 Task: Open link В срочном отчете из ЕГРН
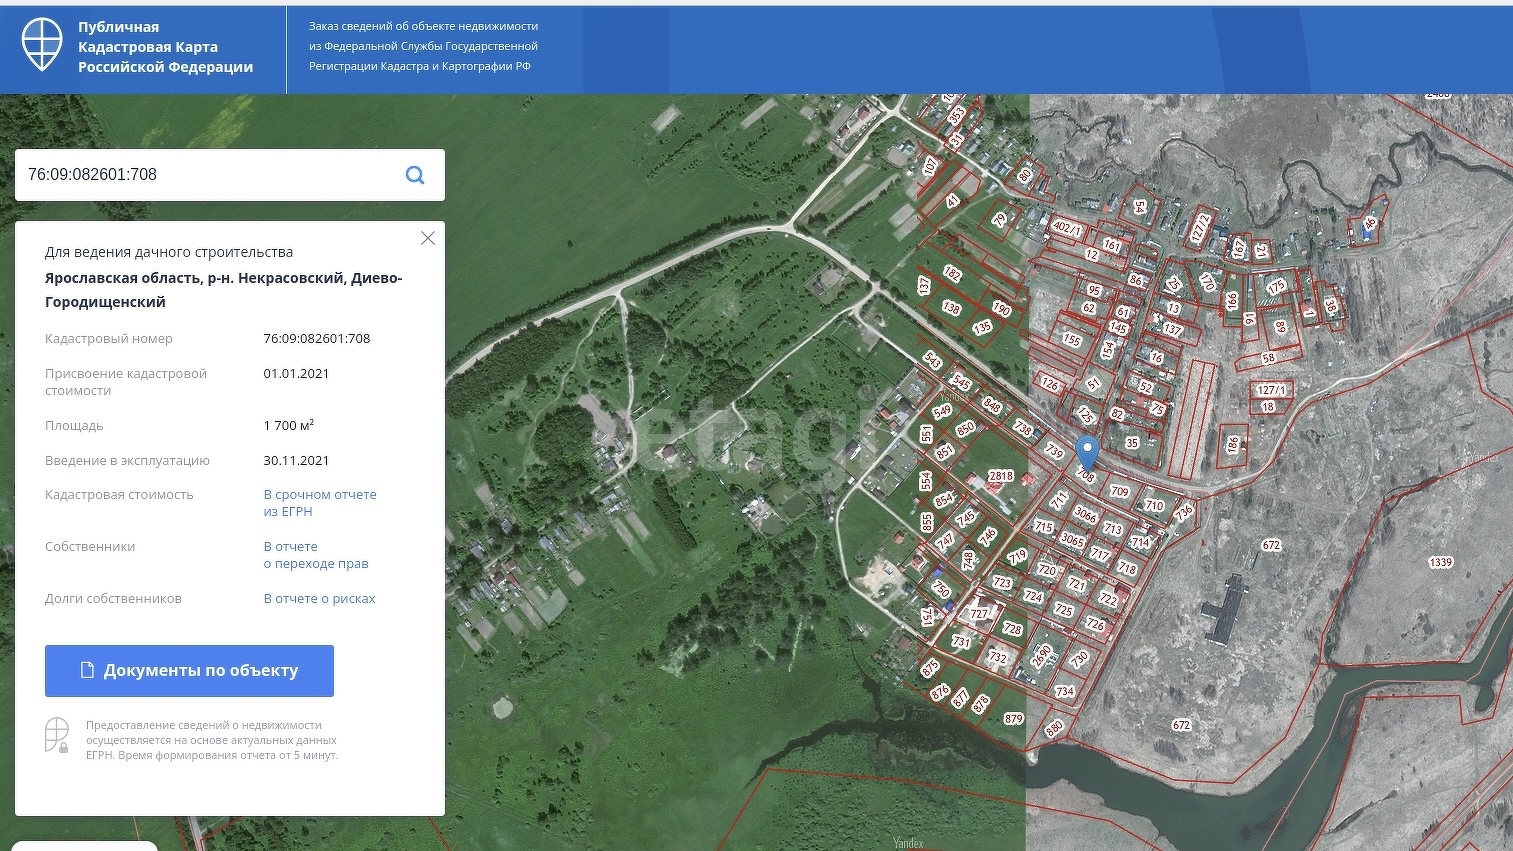coord(320,503)
